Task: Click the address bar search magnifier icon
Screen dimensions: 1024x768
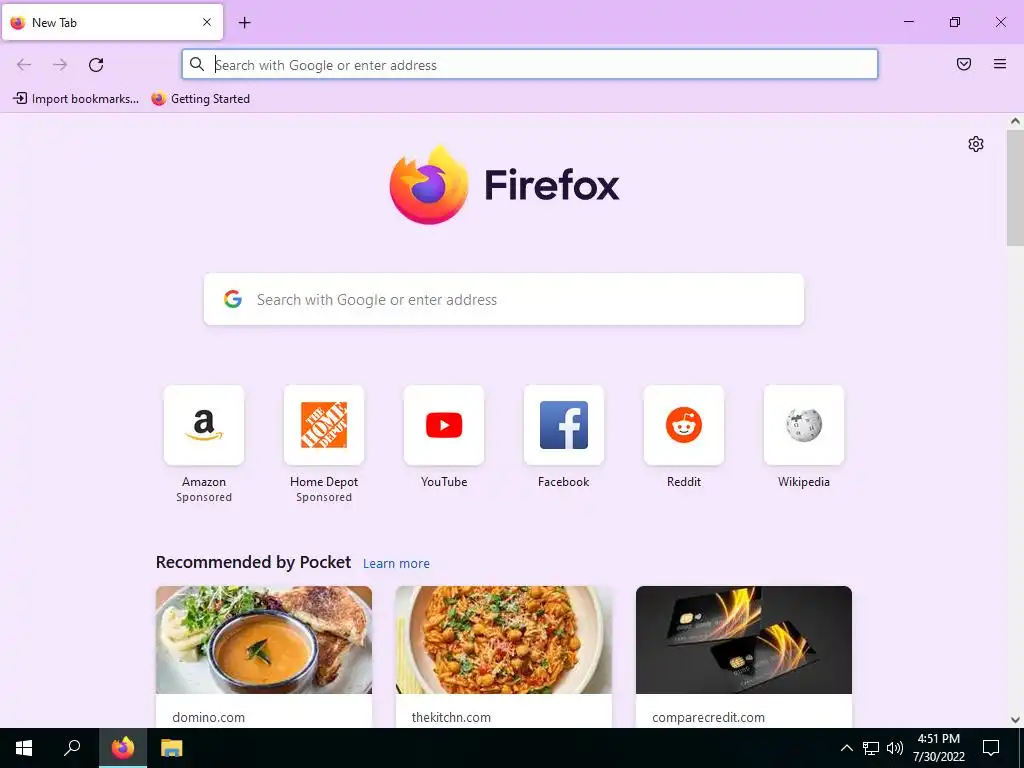Action: tap(197, 64)
